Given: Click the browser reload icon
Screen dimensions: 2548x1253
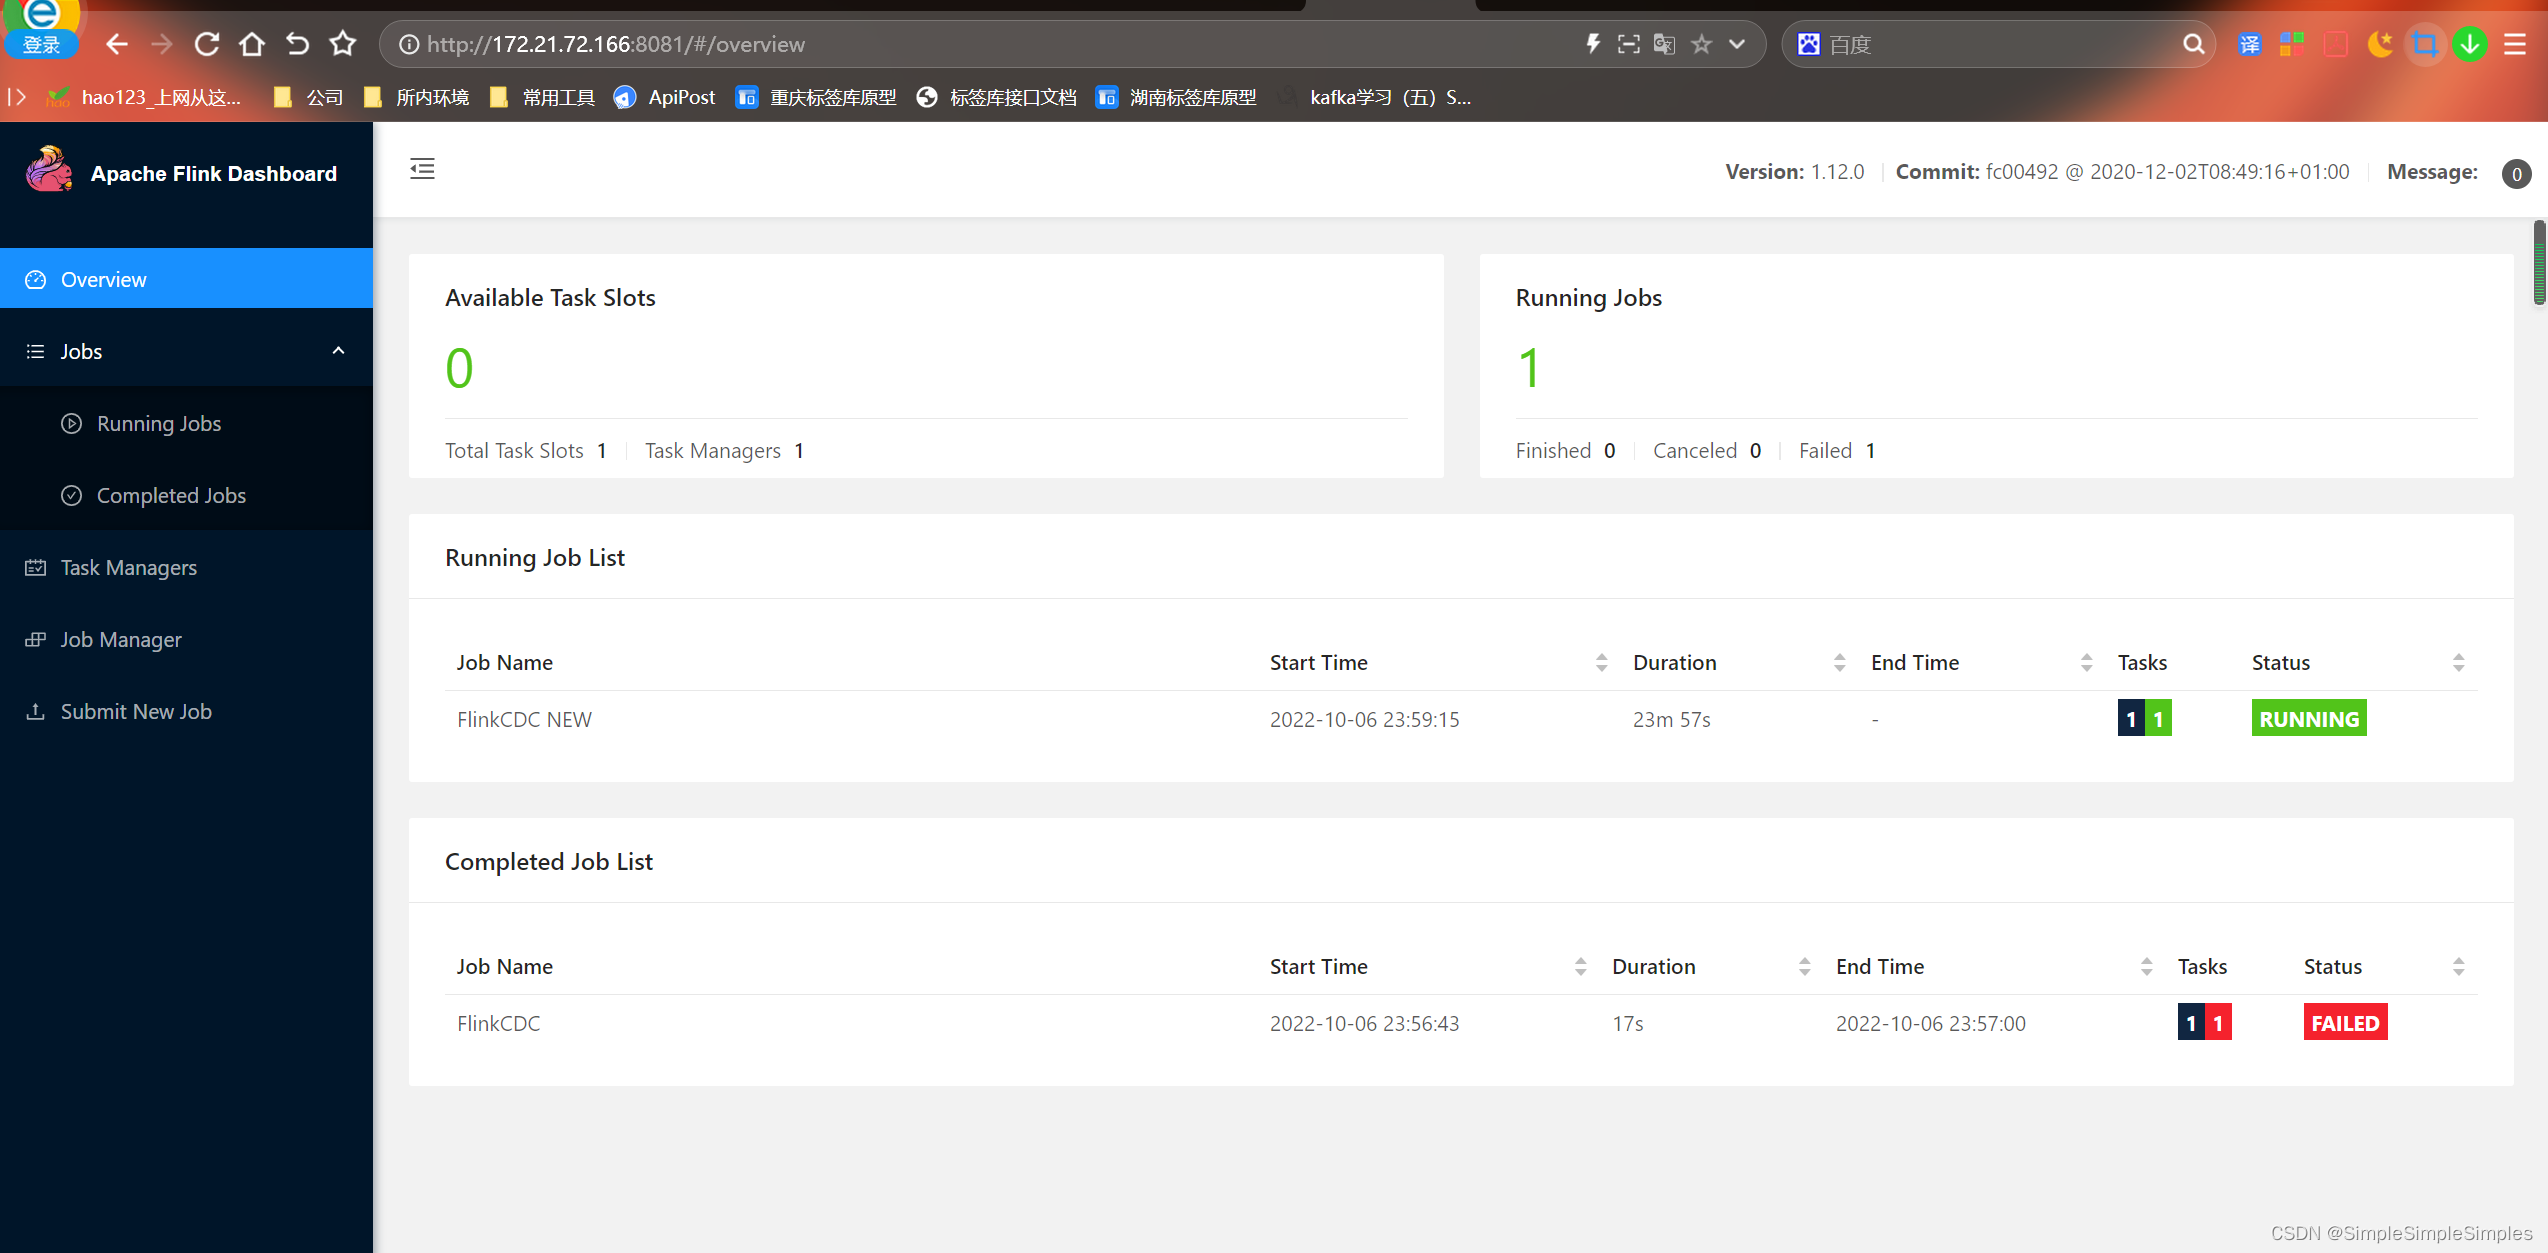Looking at the screenshot, I should tap(207, 44).
